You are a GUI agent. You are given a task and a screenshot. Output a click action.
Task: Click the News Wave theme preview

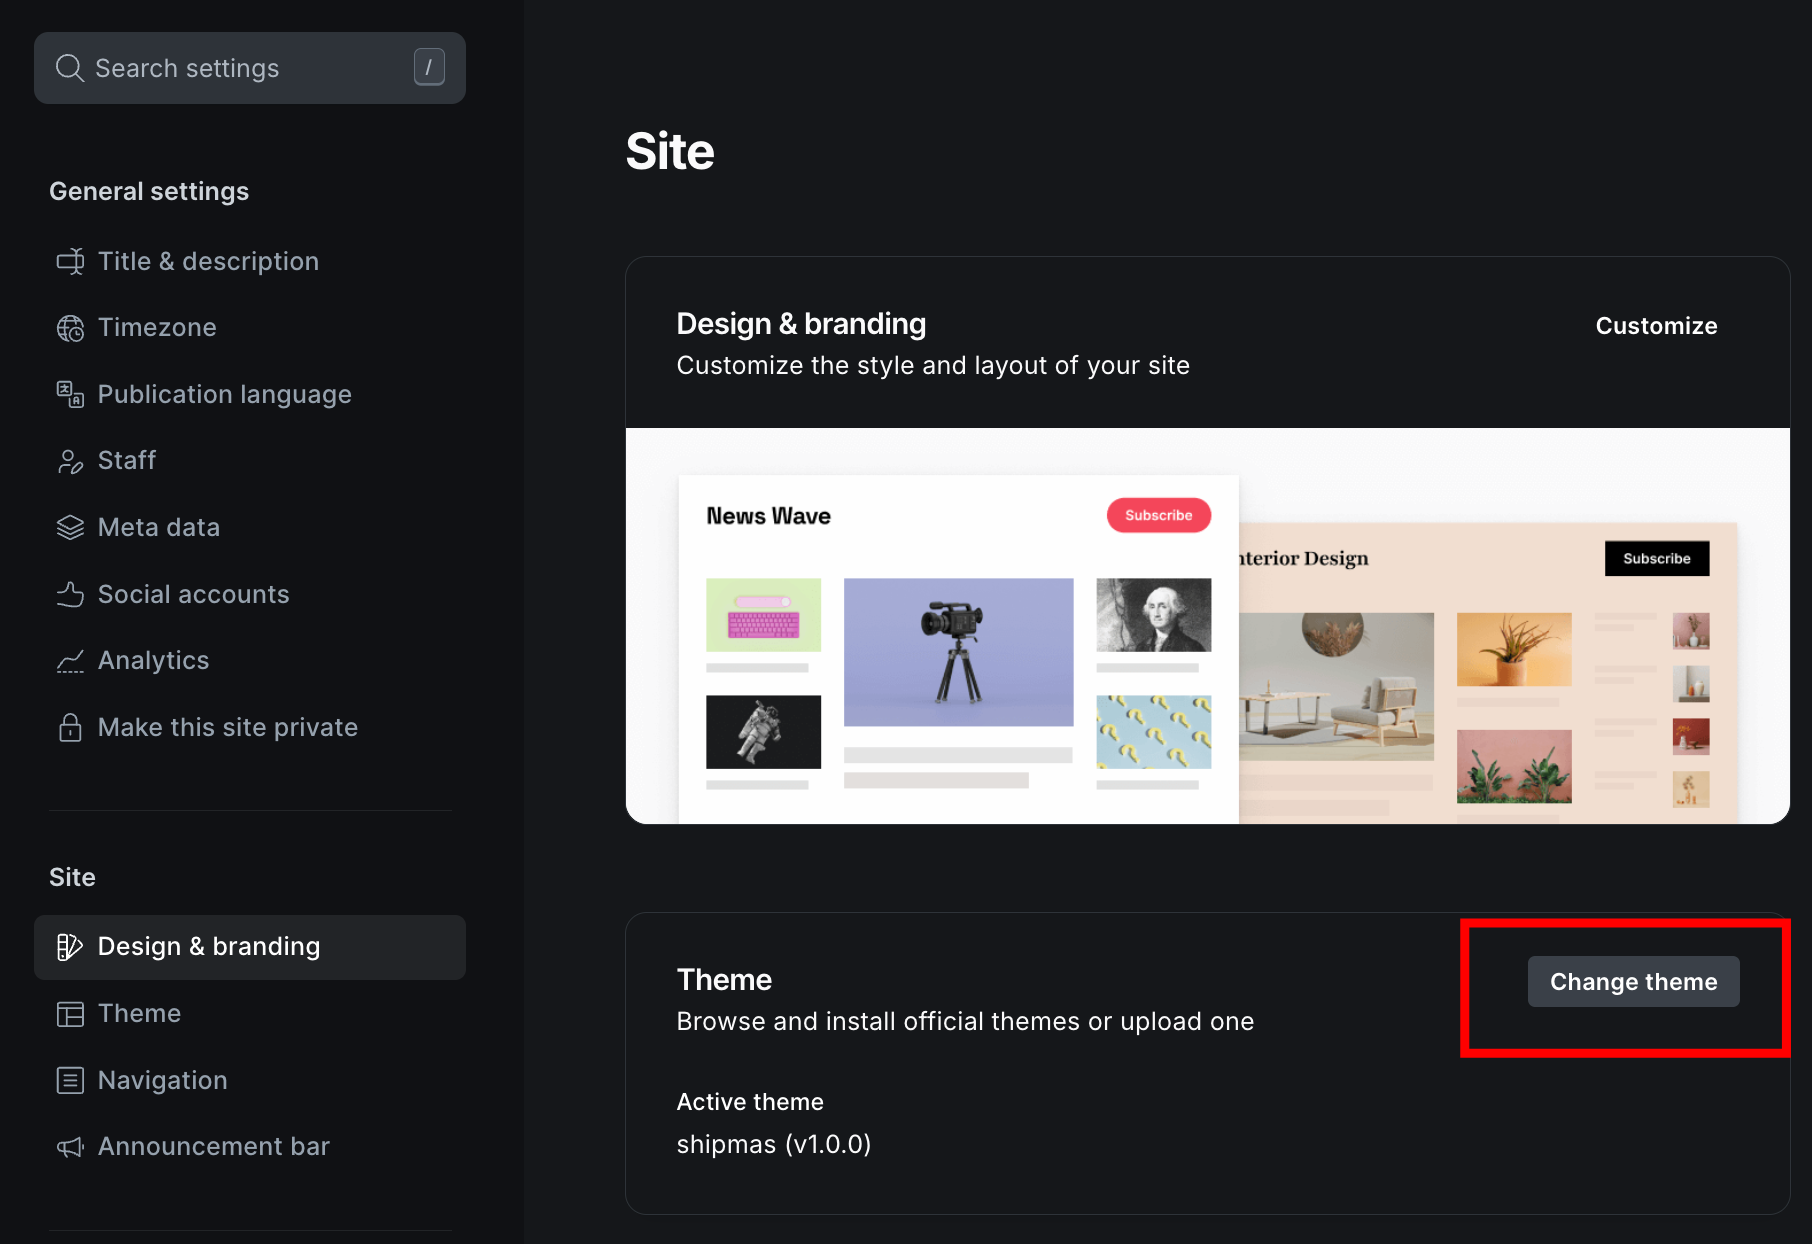957,649
